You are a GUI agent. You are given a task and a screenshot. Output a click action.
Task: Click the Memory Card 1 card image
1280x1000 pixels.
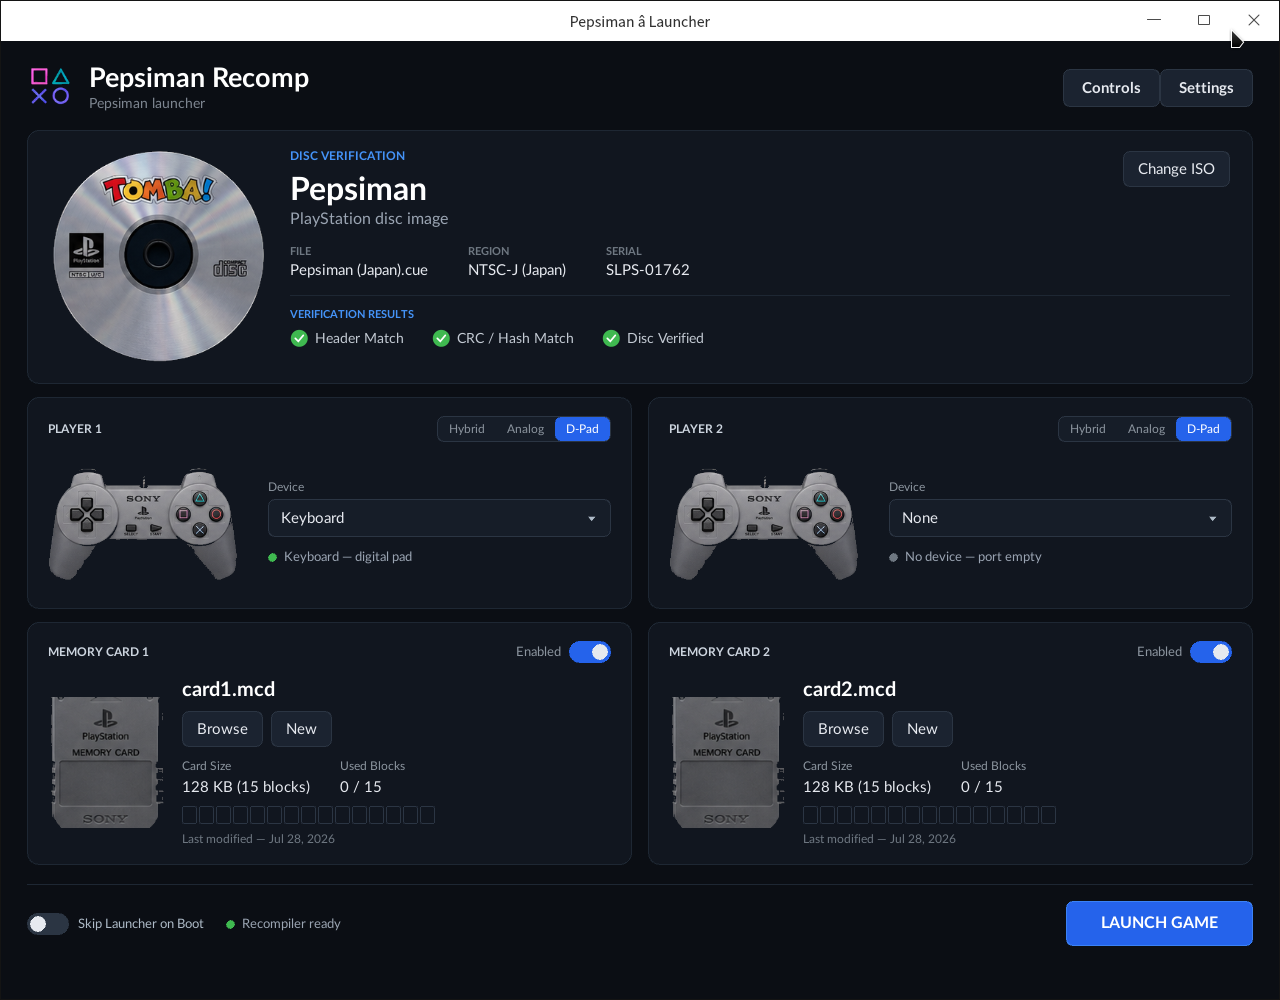click(x=106, y=762)
